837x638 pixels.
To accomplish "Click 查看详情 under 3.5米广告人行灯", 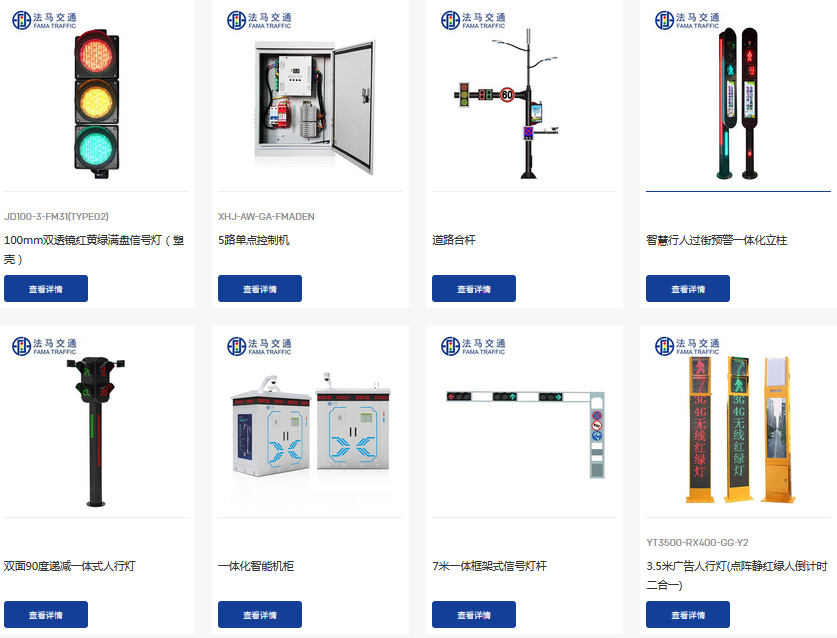I will coord(688,615).
